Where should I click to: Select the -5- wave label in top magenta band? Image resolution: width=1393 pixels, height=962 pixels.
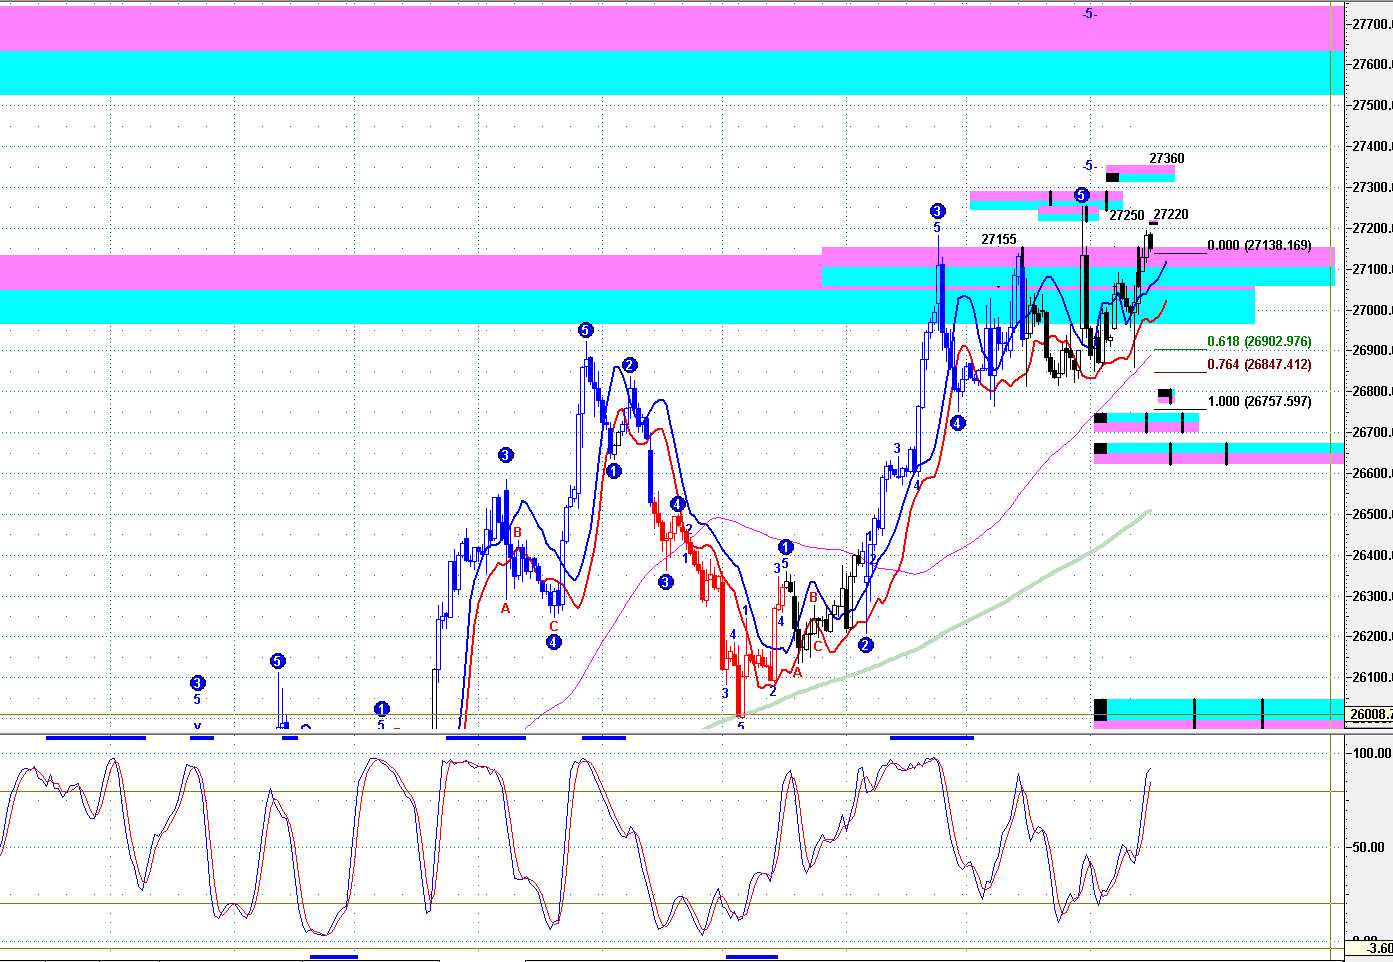(x=1089, y=13)
